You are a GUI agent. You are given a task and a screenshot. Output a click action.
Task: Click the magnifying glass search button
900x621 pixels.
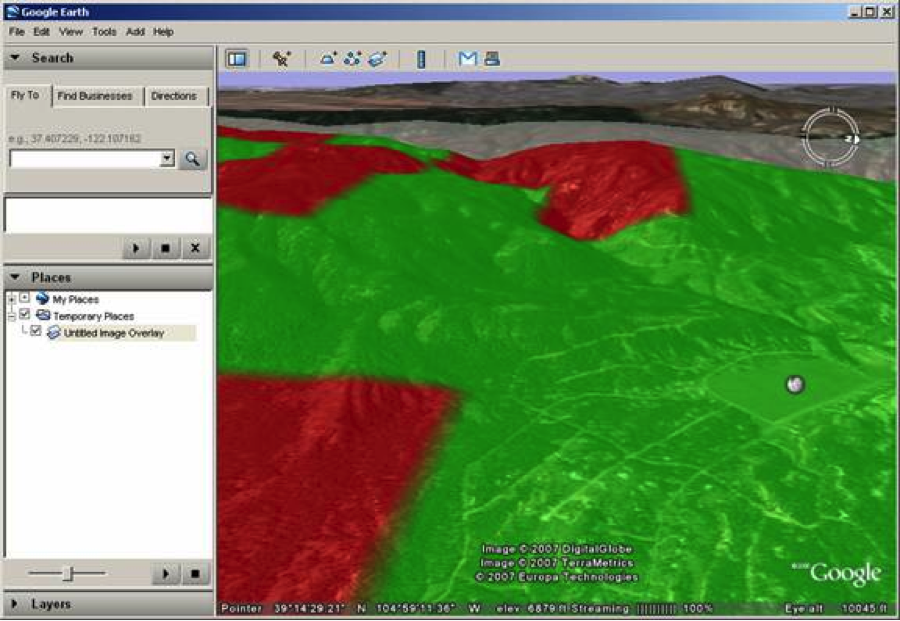pyautogui.click(x=192, y=159)
